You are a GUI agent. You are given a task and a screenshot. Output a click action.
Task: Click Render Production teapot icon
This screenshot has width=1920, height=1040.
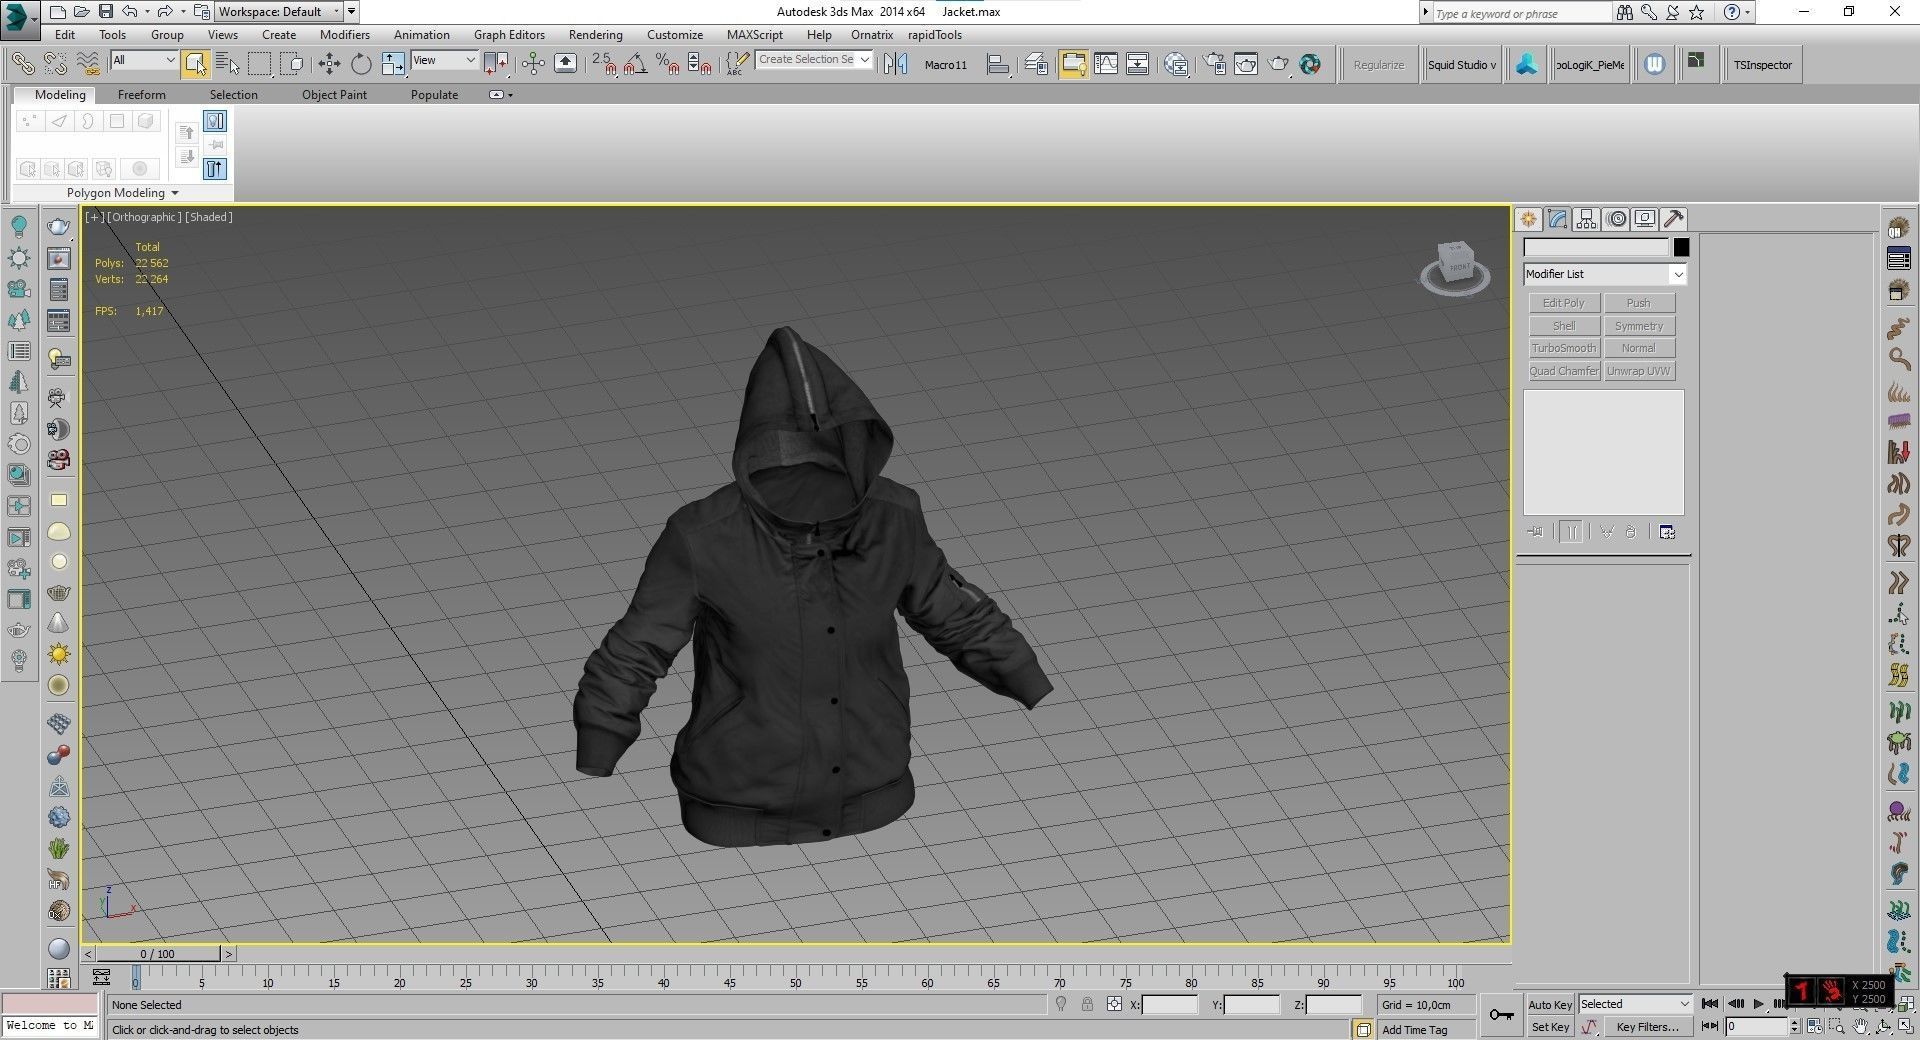(x=1278, y=64)
